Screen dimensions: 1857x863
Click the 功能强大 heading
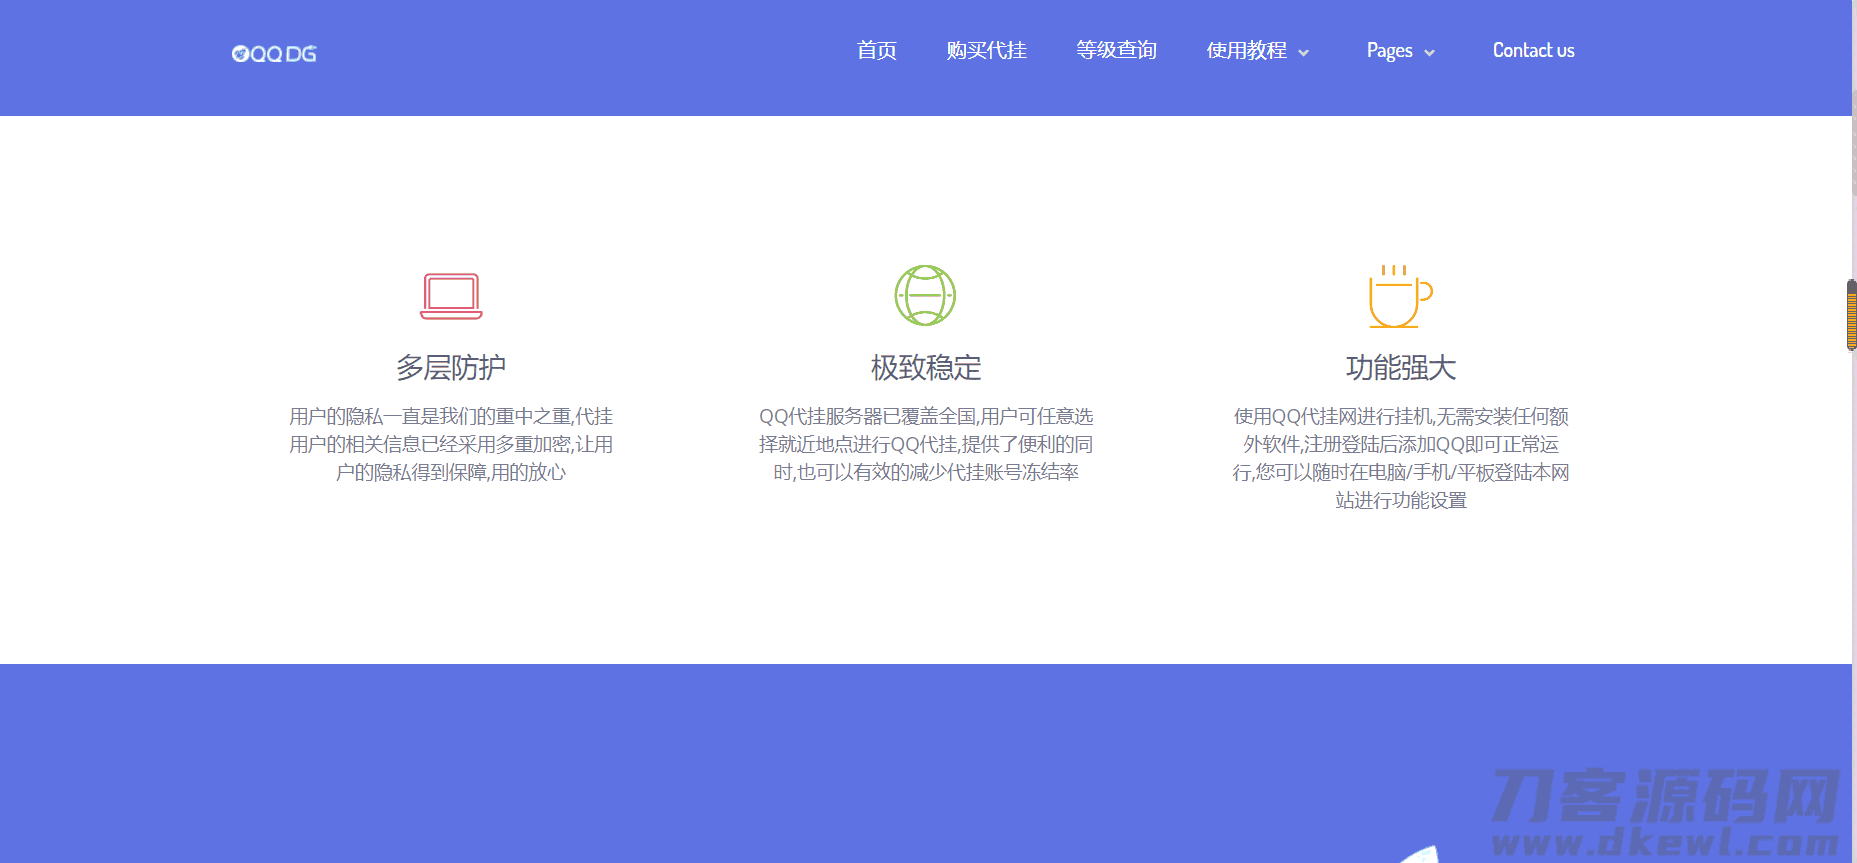point(1401,368)
